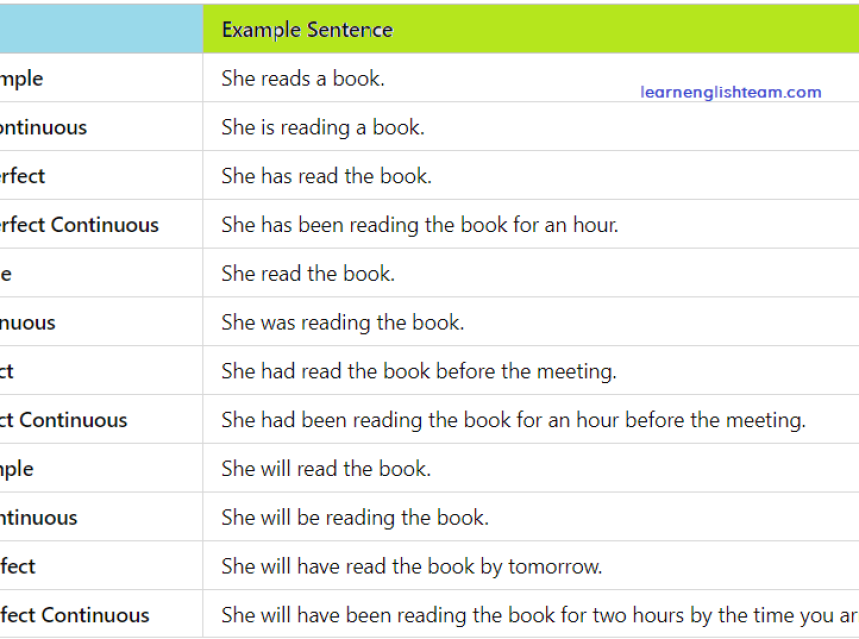Select "She was reading the book." cell

point(343,323)
